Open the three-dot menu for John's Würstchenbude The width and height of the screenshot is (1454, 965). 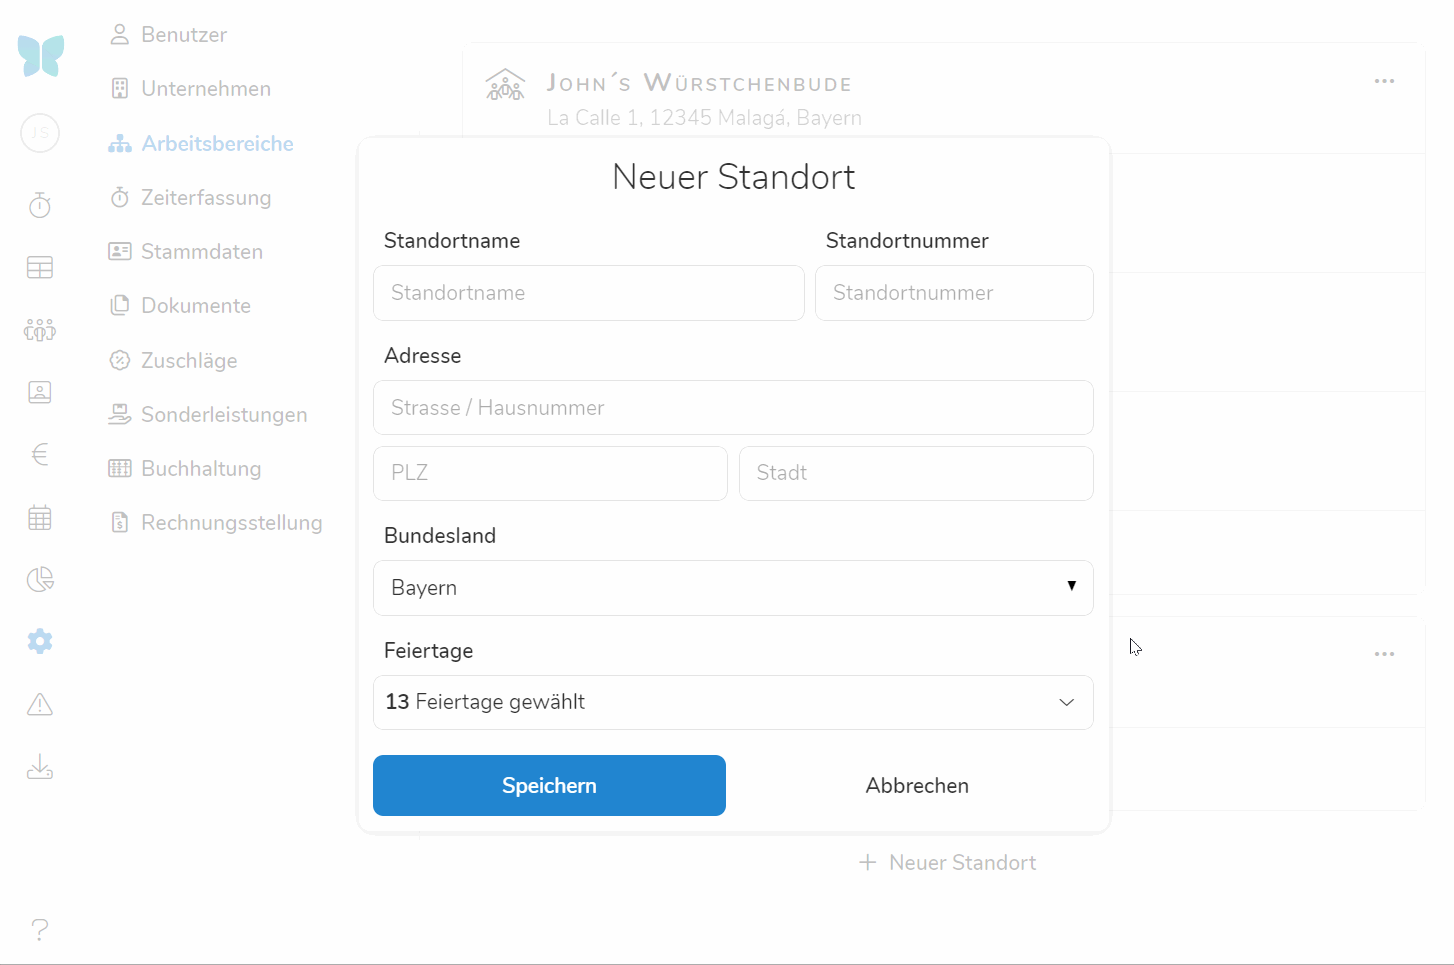click(x=1384, y=81)
